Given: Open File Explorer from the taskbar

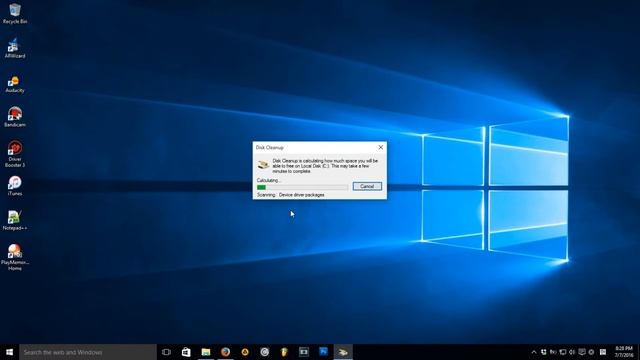Looking at the screenshot, I should tap(206, 352).
